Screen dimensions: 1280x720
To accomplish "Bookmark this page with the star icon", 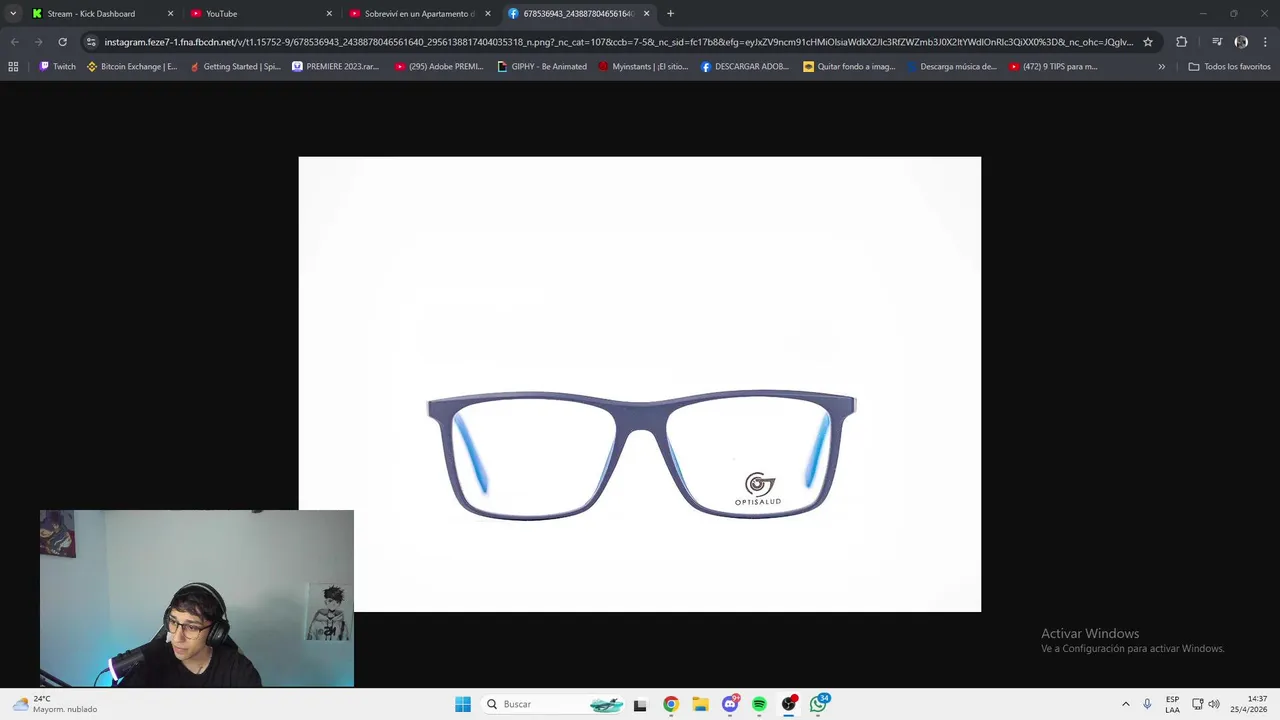I will coord(1148,42).
